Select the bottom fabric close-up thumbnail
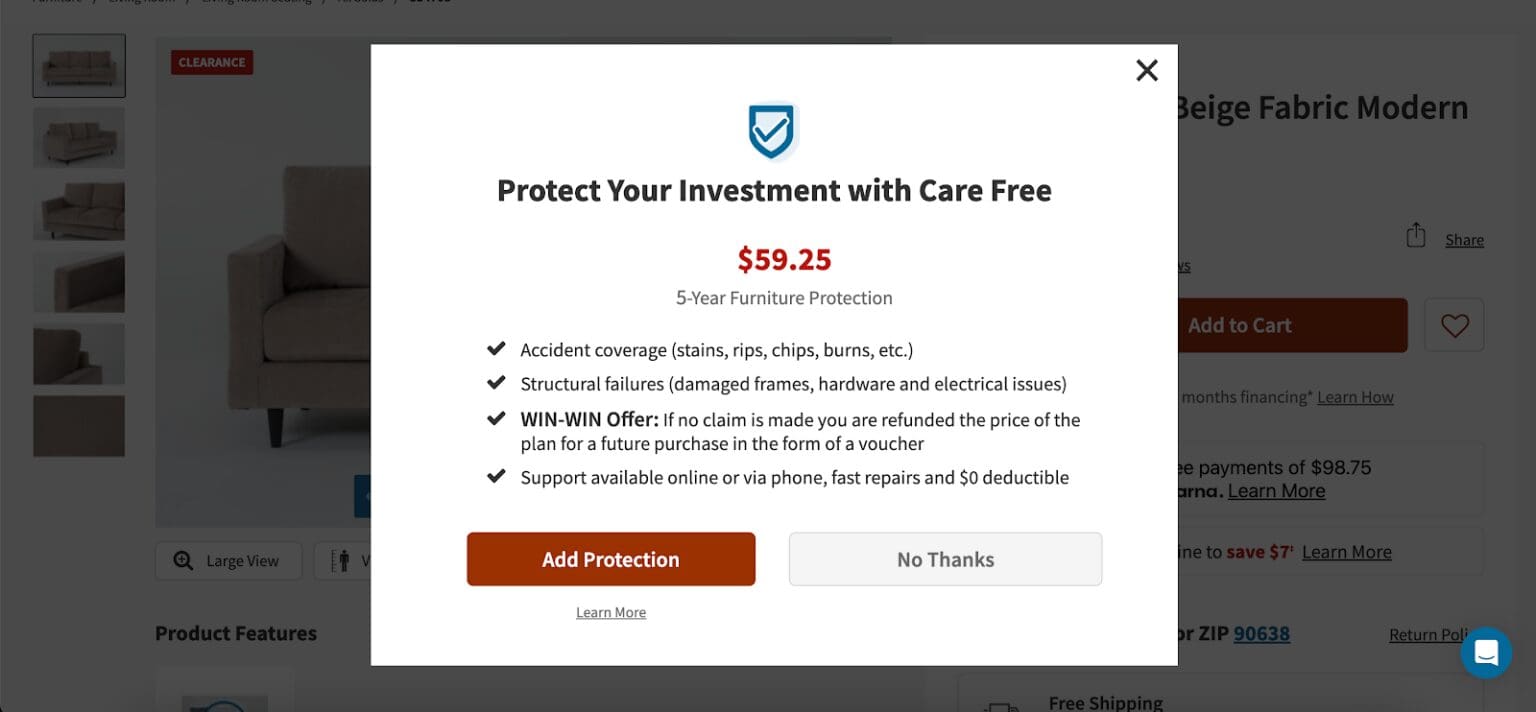 point(79,426)
